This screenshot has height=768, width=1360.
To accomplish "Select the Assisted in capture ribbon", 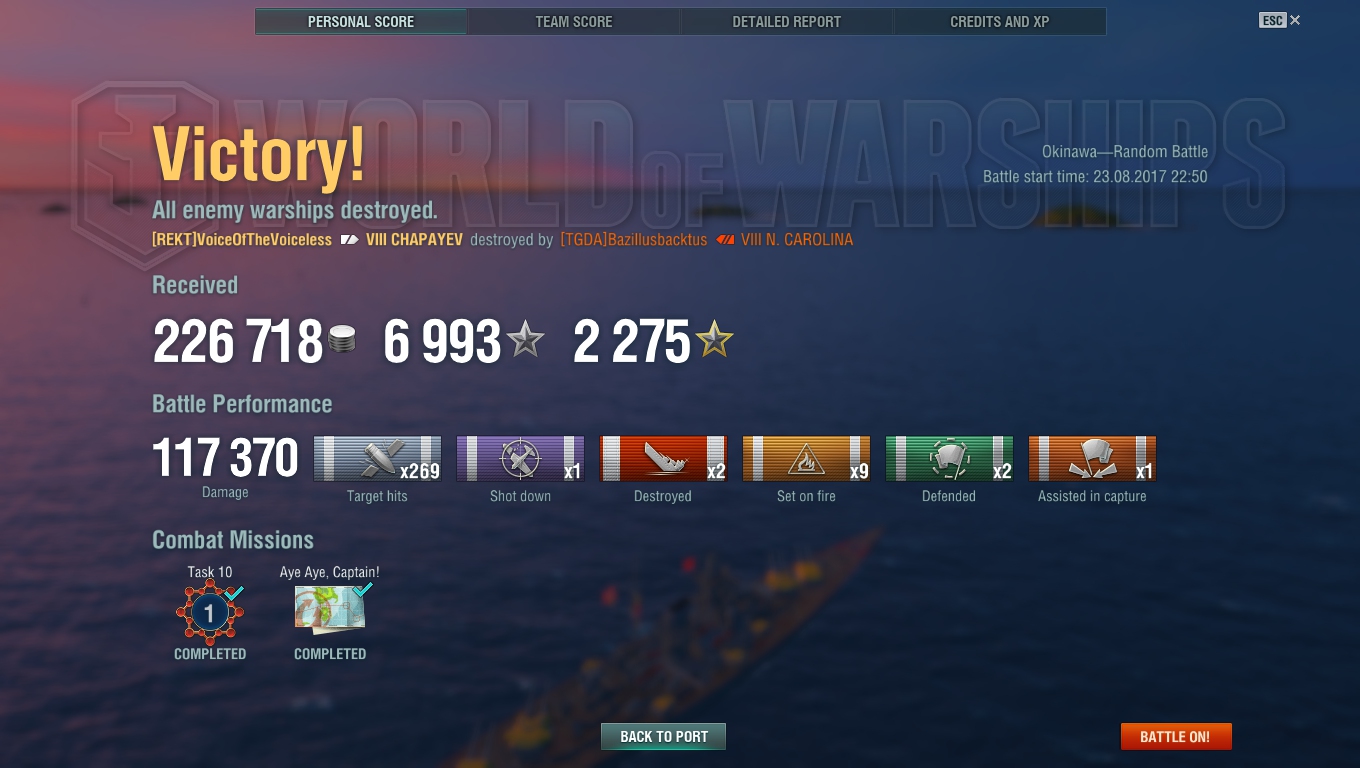I will click(1092, 459).
